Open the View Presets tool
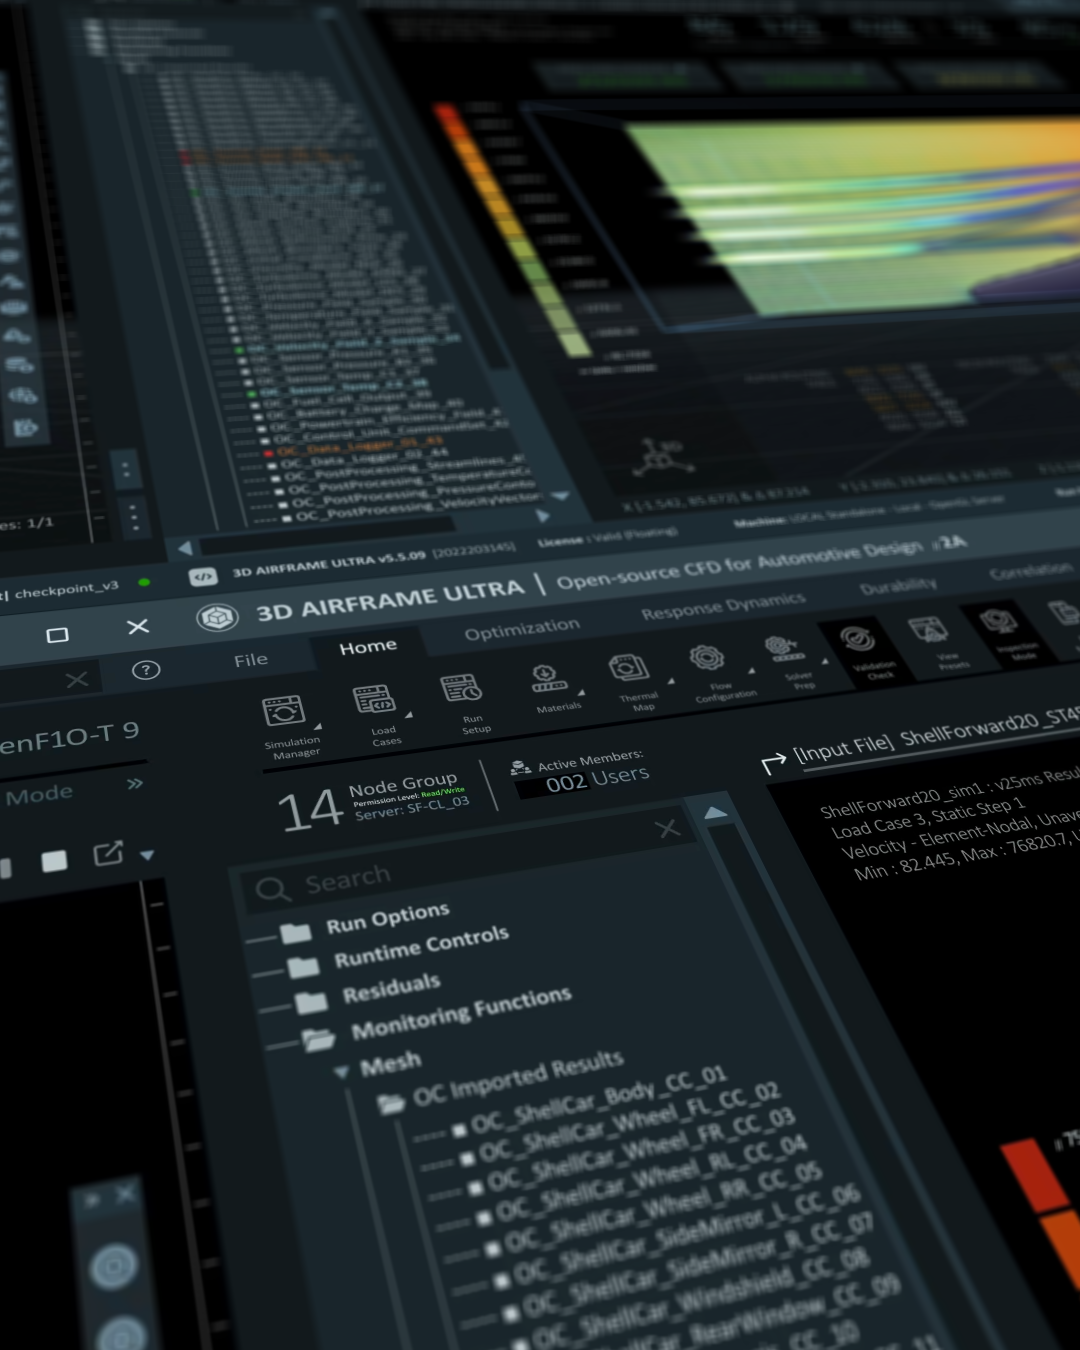Screen dimensions: 1080x1350 (928, 630)
